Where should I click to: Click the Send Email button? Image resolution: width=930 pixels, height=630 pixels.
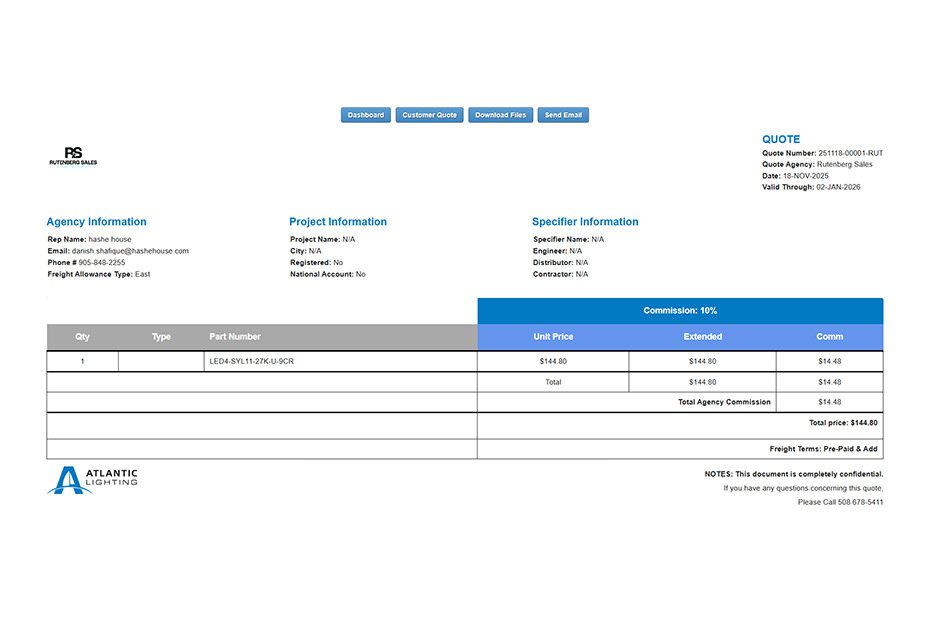tap(563, 115)
